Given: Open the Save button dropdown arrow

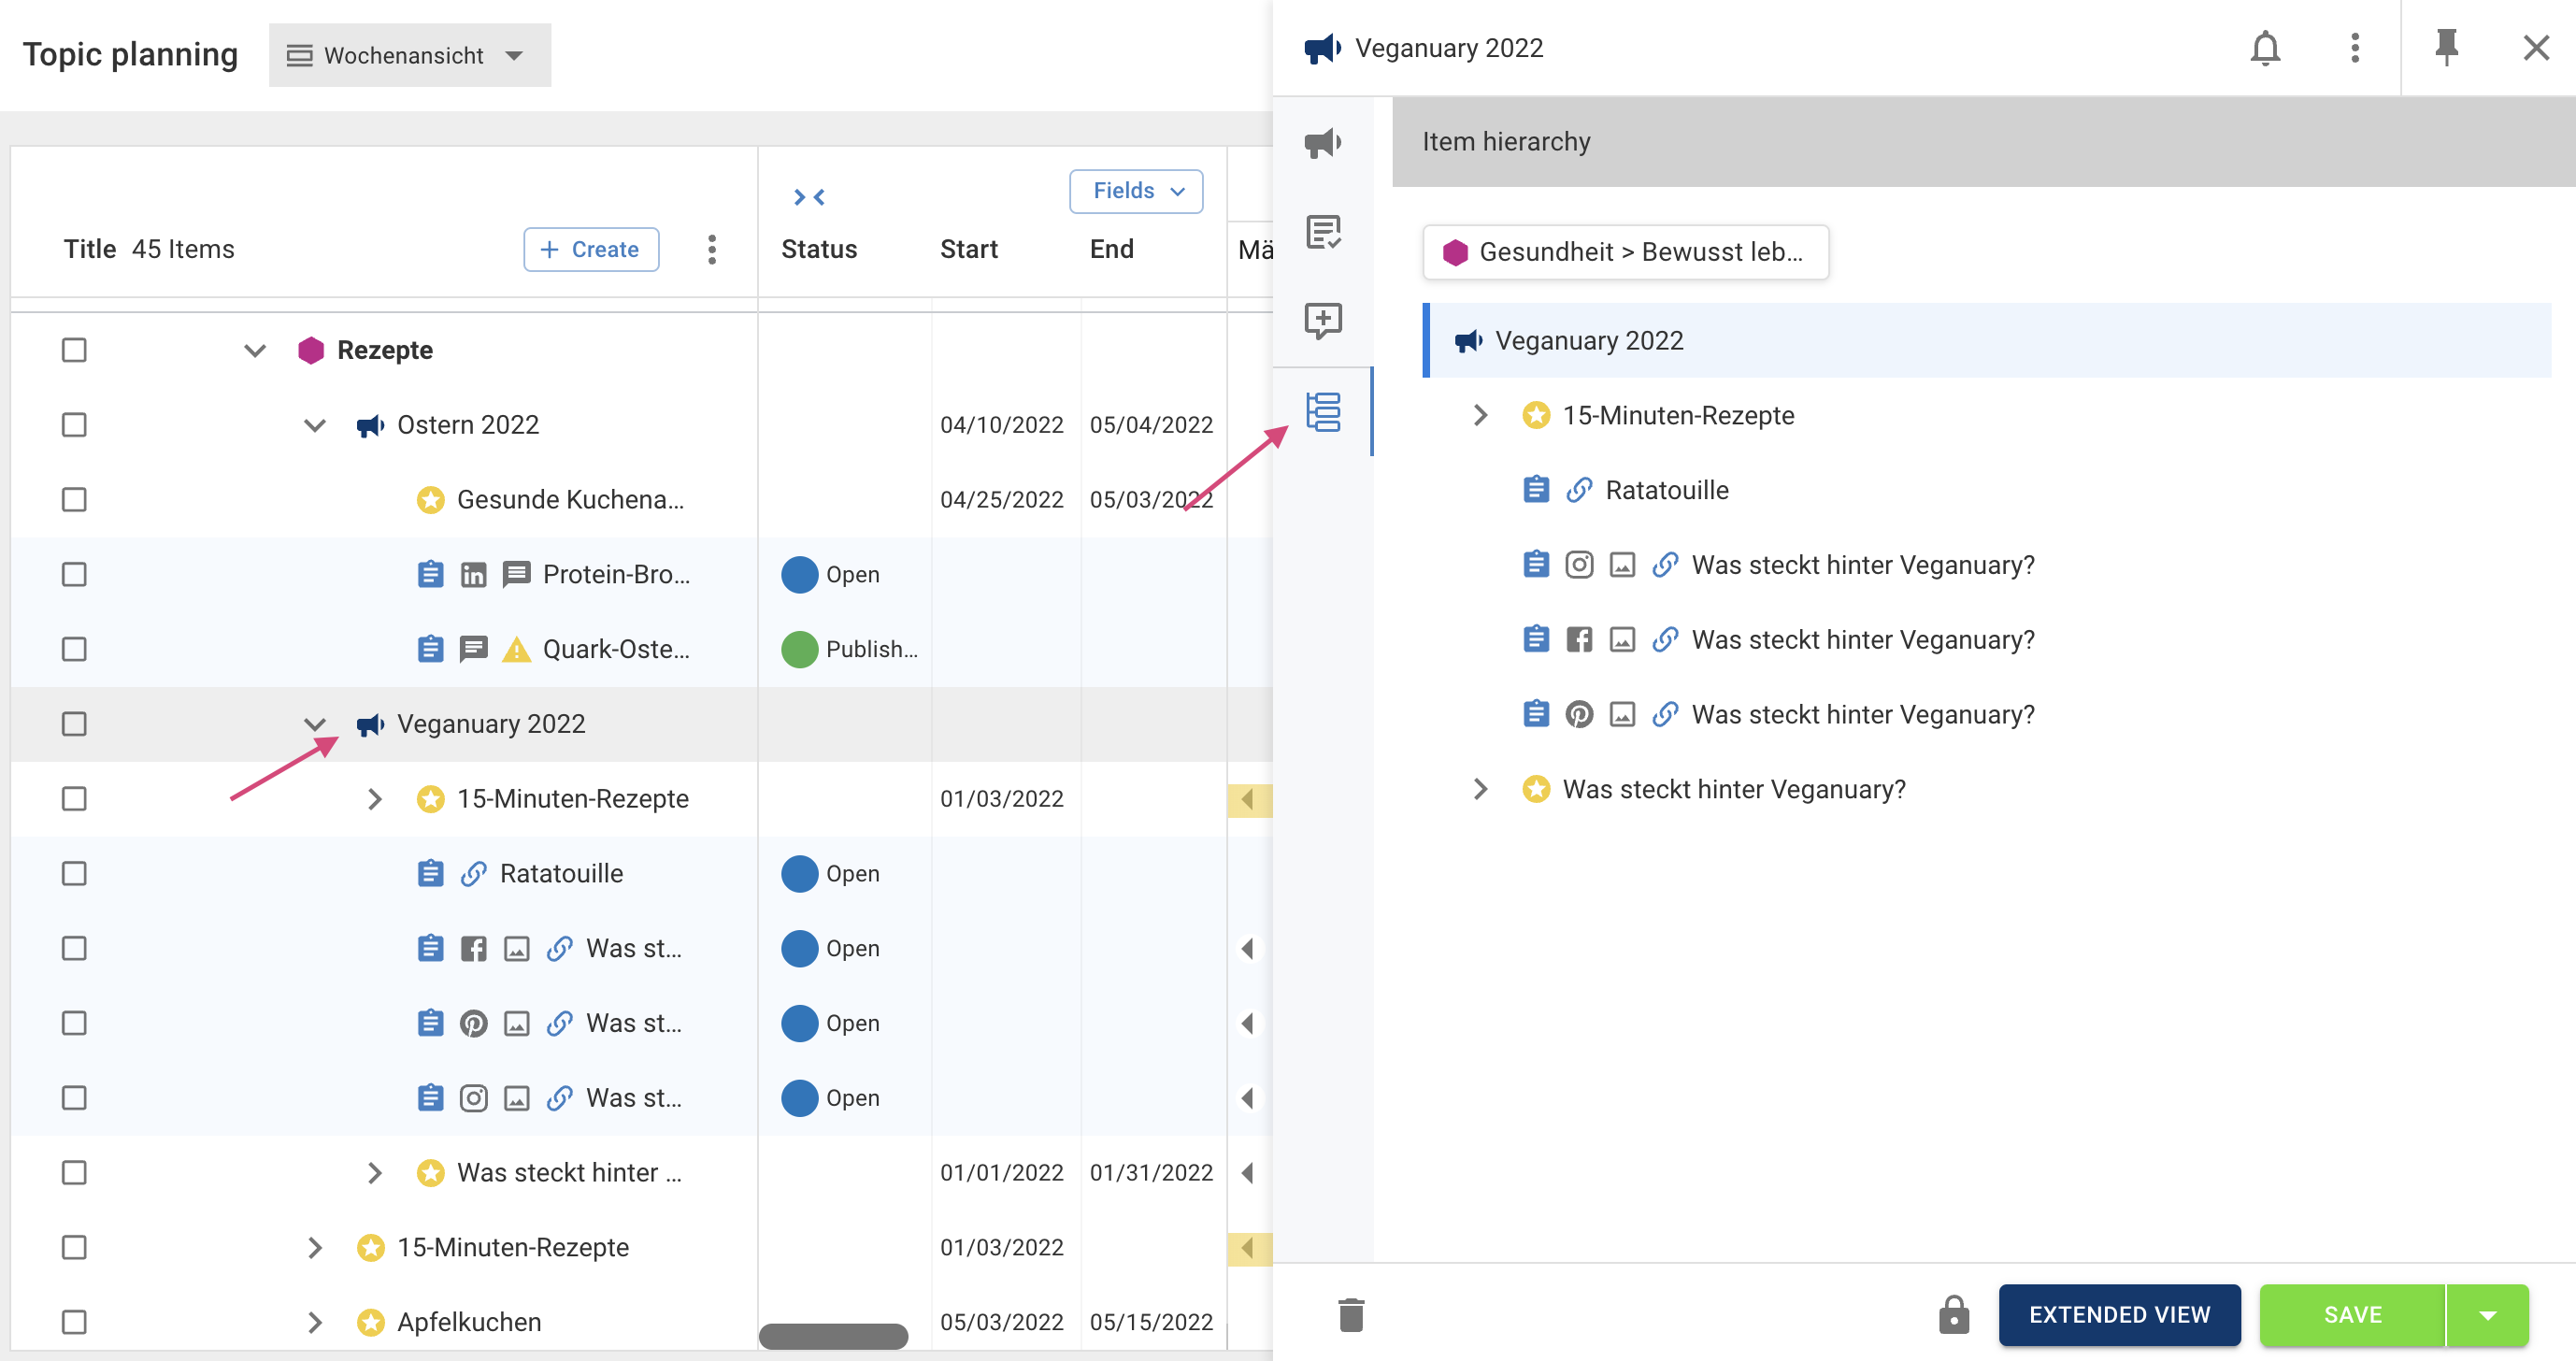Looking at the screenshot, I should (x=2488, y=1315).
